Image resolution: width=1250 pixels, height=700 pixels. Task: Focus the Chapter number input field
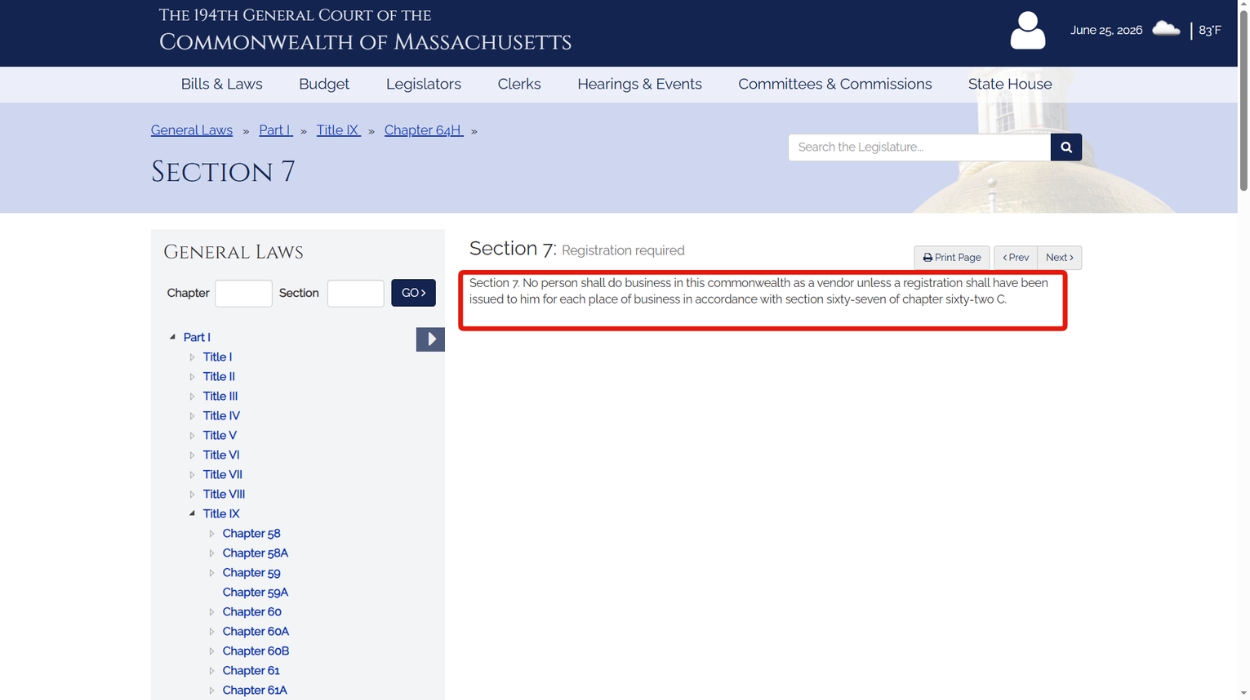(x=243, y=293)
